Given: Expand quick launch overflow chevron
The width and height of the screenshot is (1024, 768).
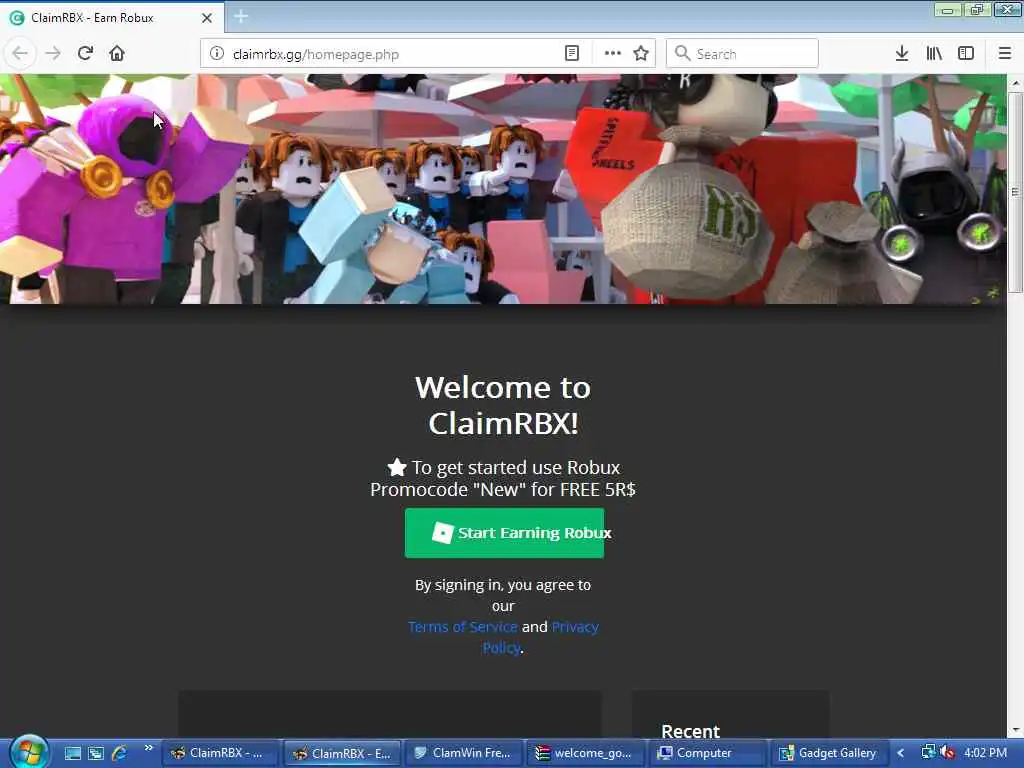Looking at the screenshot, I should tap(148, 748).
